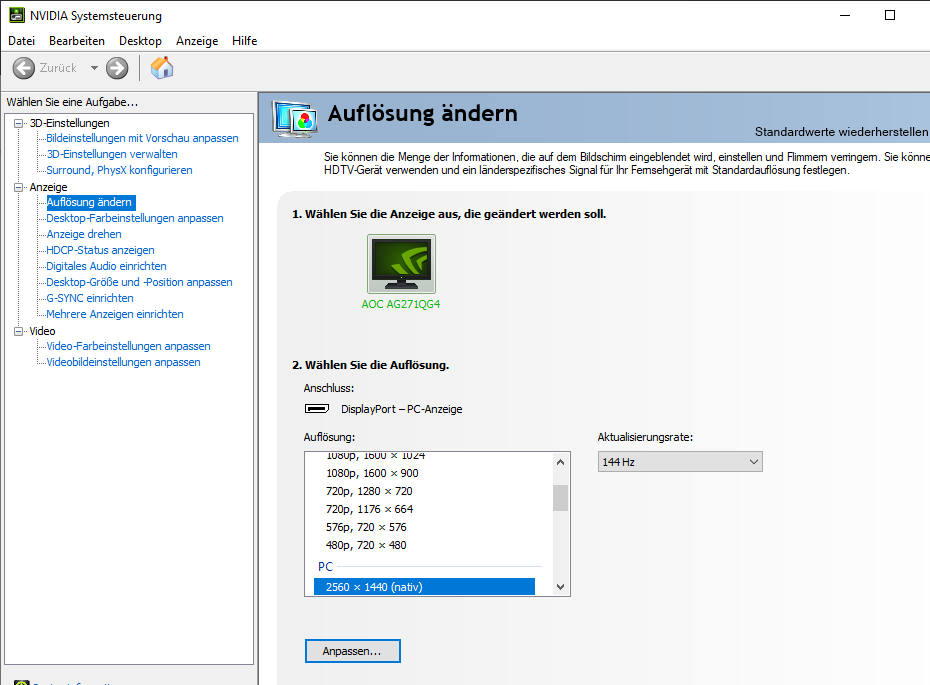930x685 pixels.
Task: Open Desktop-Größe und -Position anpassen
Action: click(139, 282)
